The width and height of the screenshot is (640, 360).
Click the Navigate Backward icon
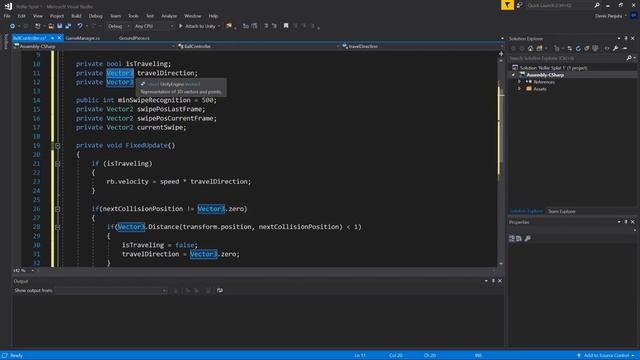[x=12, y=26]
